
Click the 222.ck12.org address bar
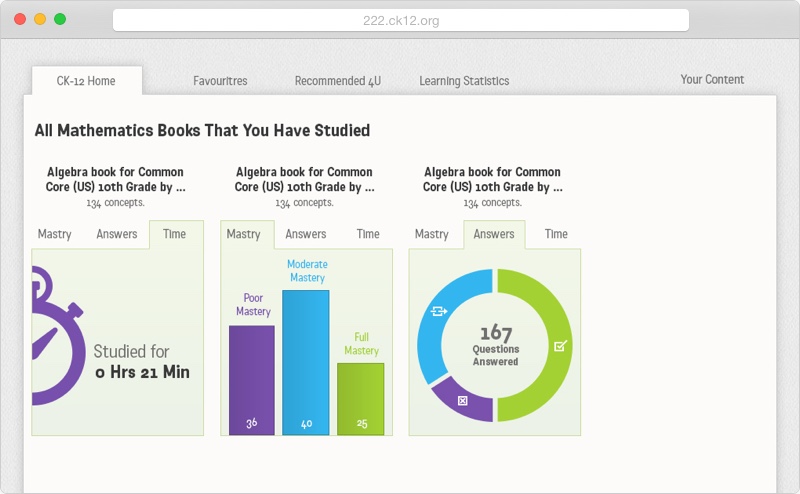[401, 20]
